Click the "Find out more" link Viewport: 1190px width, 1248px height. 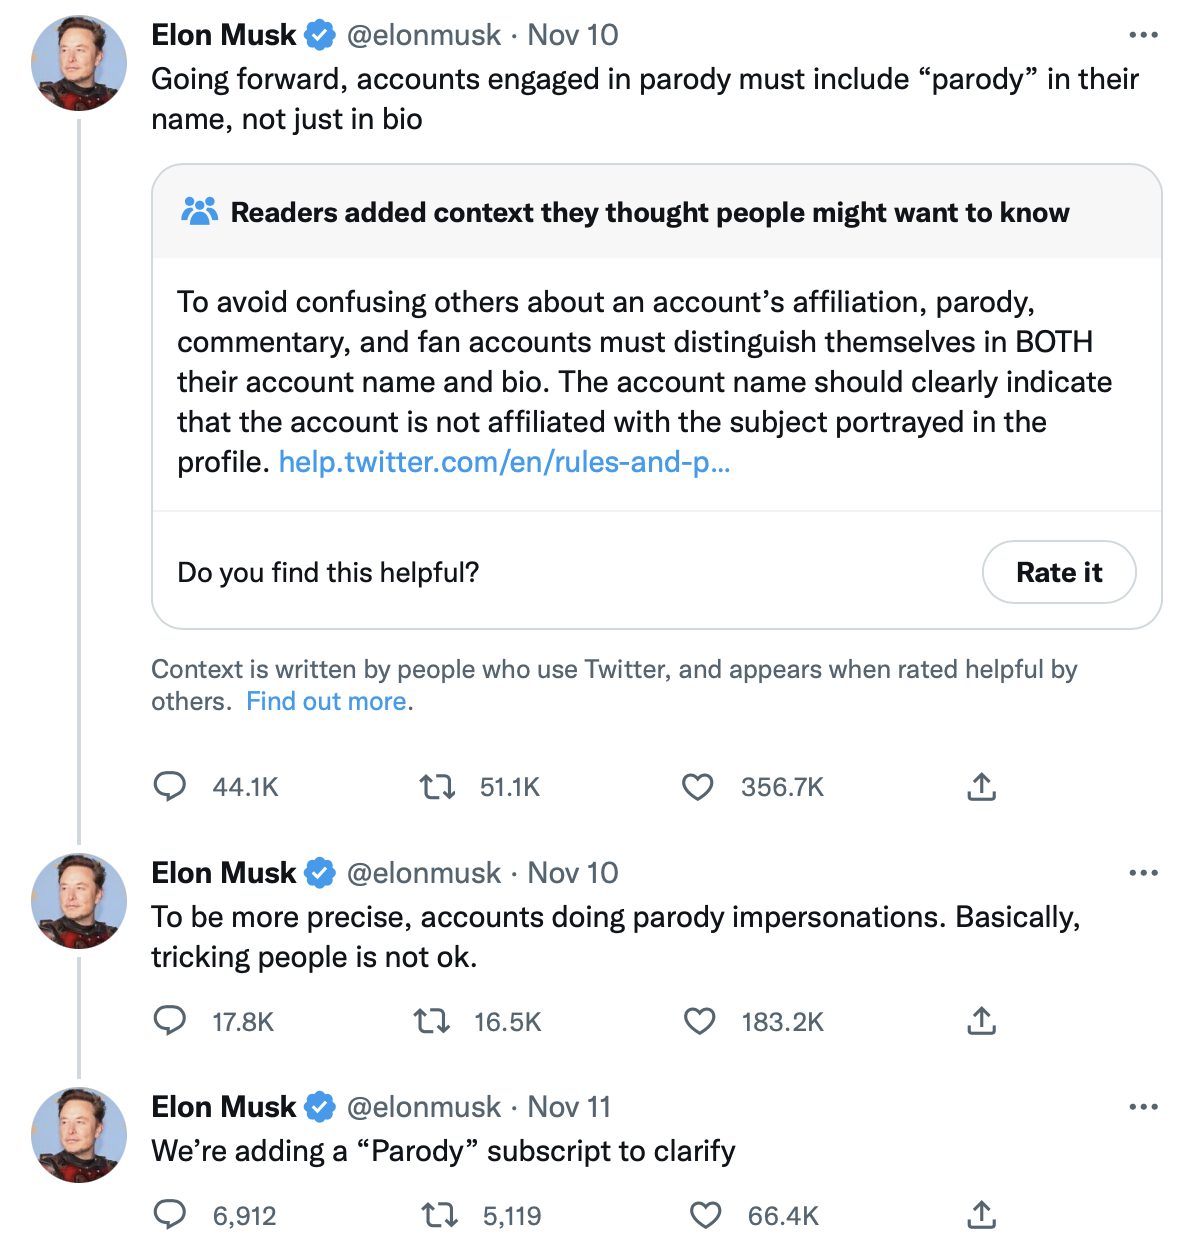tap(327, 701)
